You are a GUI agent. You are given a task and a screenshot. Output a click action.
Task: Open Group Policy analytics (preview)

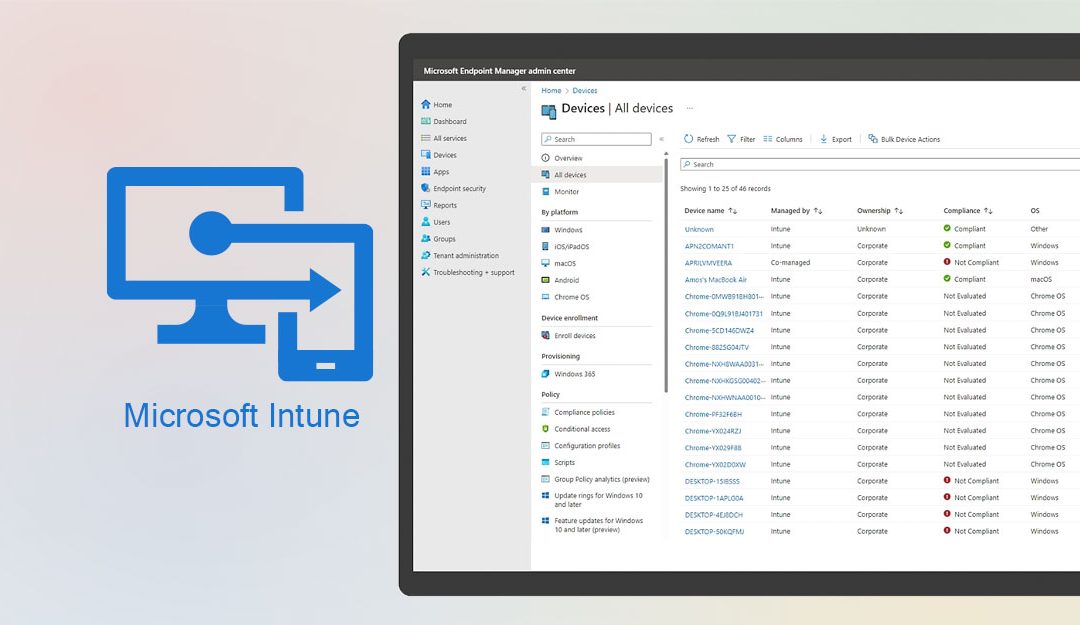point(595,479)
